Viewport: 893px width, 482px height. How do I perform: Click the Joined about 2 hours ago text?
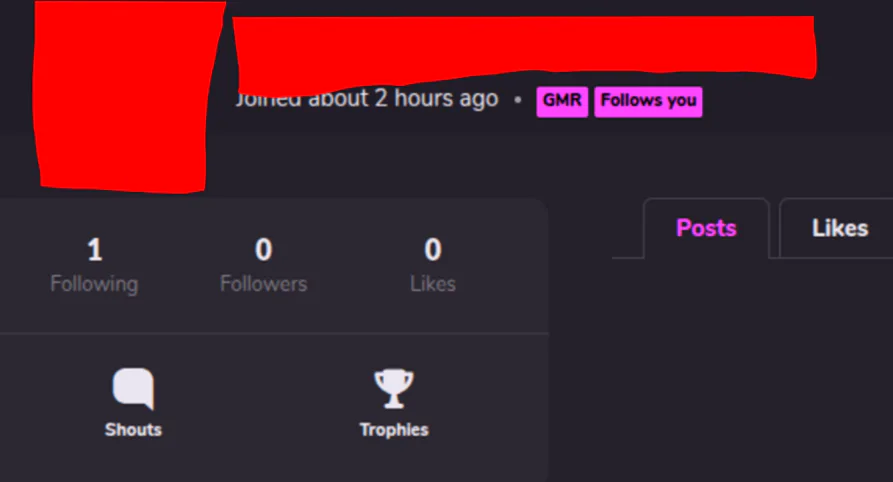367,99
